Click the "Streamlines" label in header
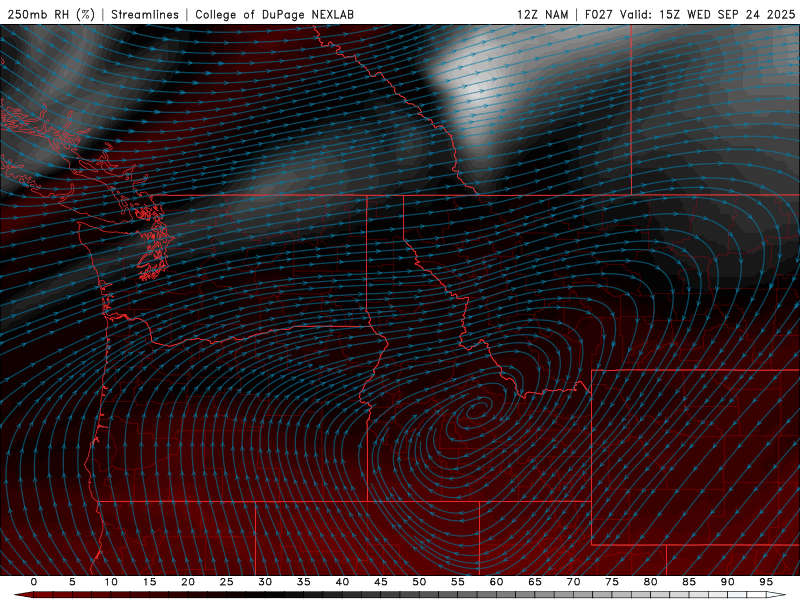This screenshot has height=600, width=800. [145, 14]
